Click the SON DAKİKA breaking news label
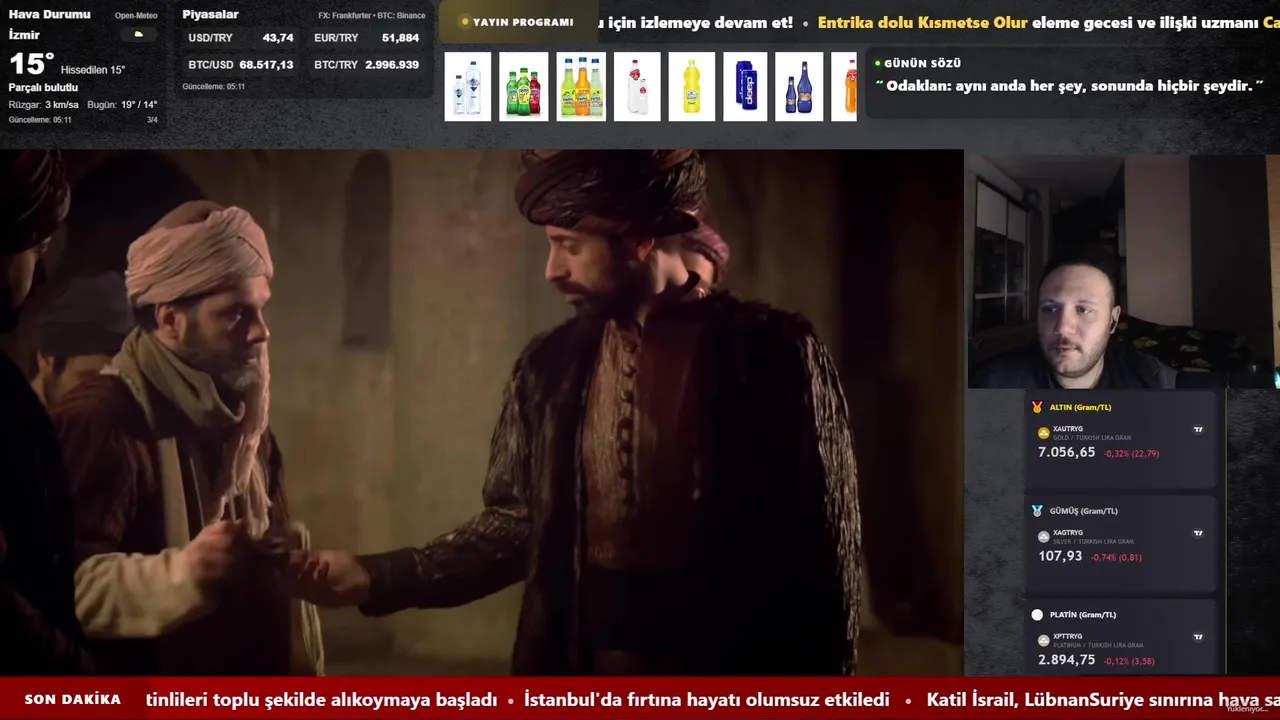 [73, 700]
